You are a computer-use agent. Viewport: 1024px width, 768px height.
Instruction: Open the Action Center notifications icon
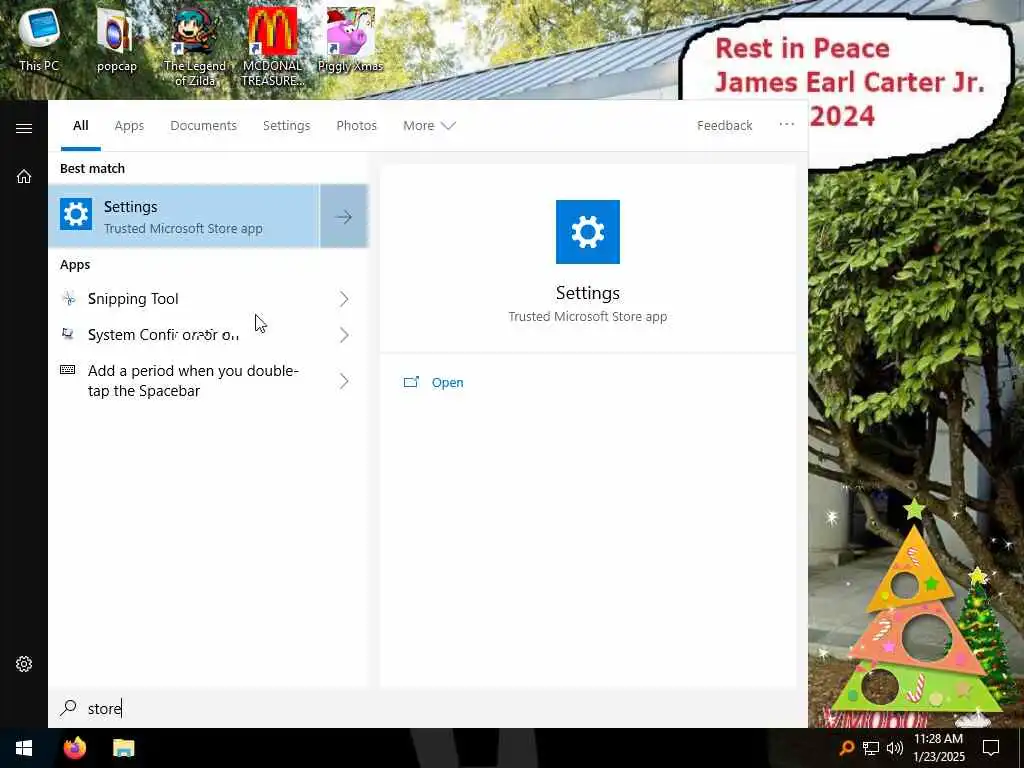pos(991,748)
